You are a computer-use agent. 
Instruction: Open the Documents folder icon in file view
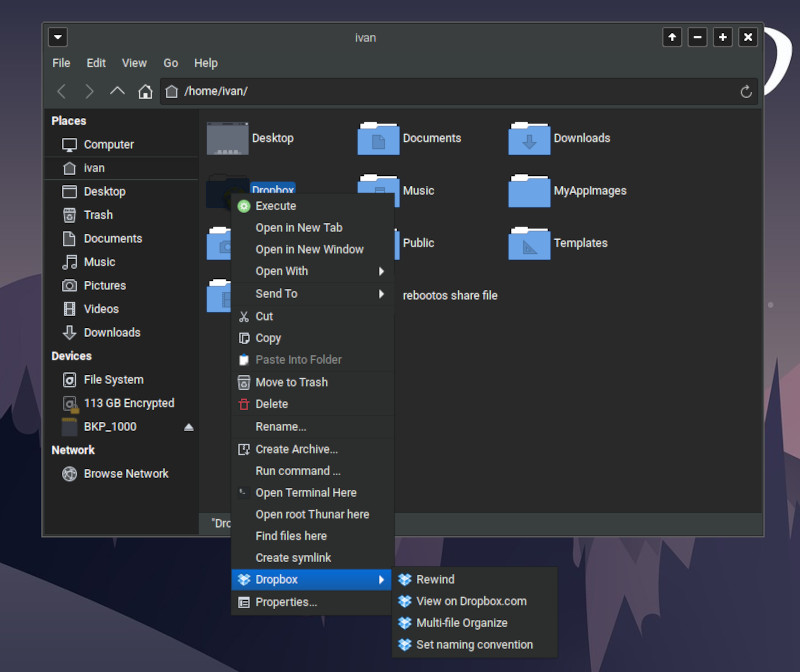(379, 138)
